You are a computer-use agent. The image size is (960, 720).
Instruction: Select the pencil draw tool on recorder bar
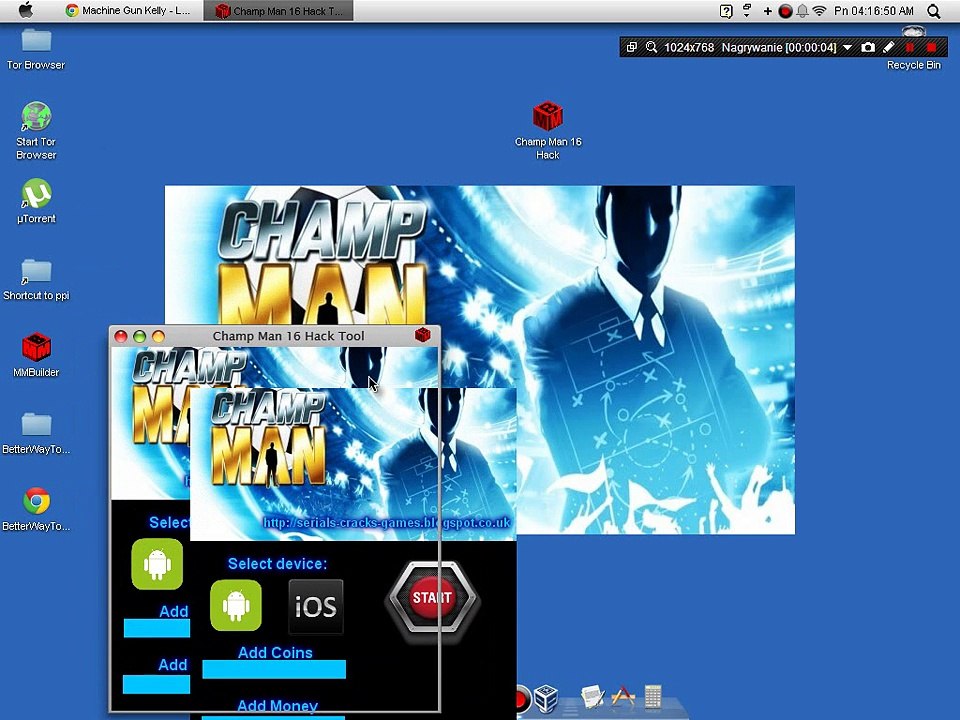coord(889,47)
